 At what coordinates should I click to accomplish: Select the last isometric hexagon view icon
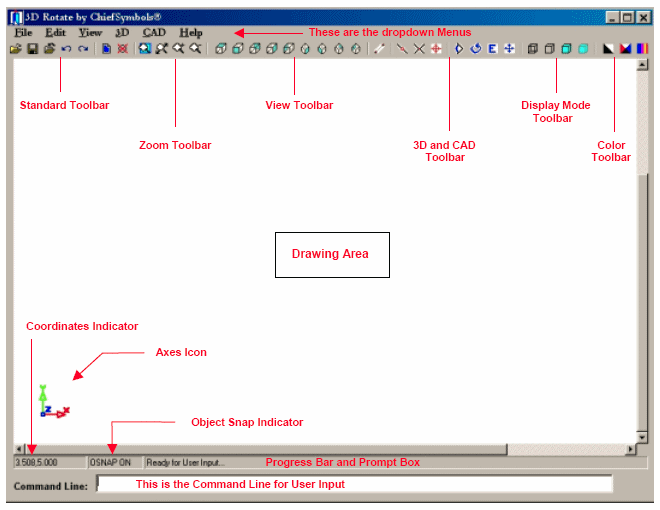[x=356, y=49]
